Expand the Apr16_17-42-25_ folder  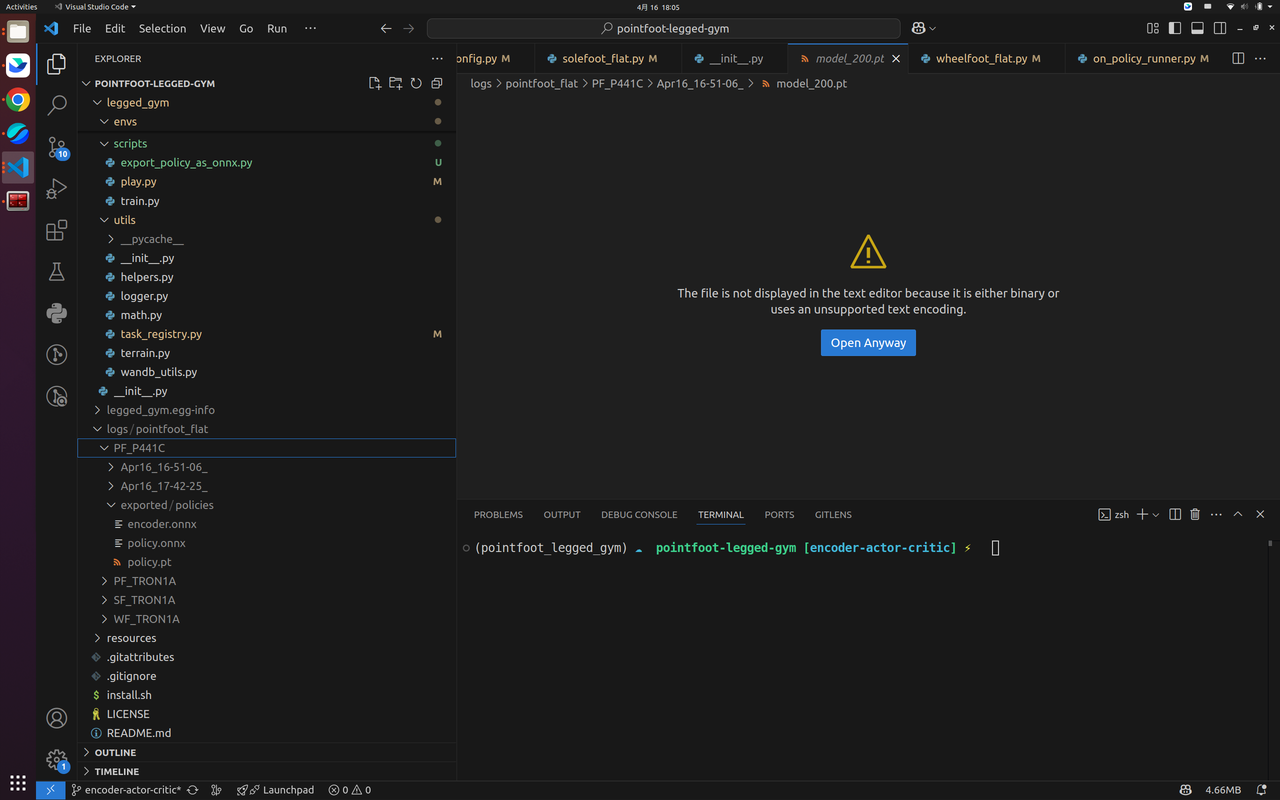coord(266,486)
